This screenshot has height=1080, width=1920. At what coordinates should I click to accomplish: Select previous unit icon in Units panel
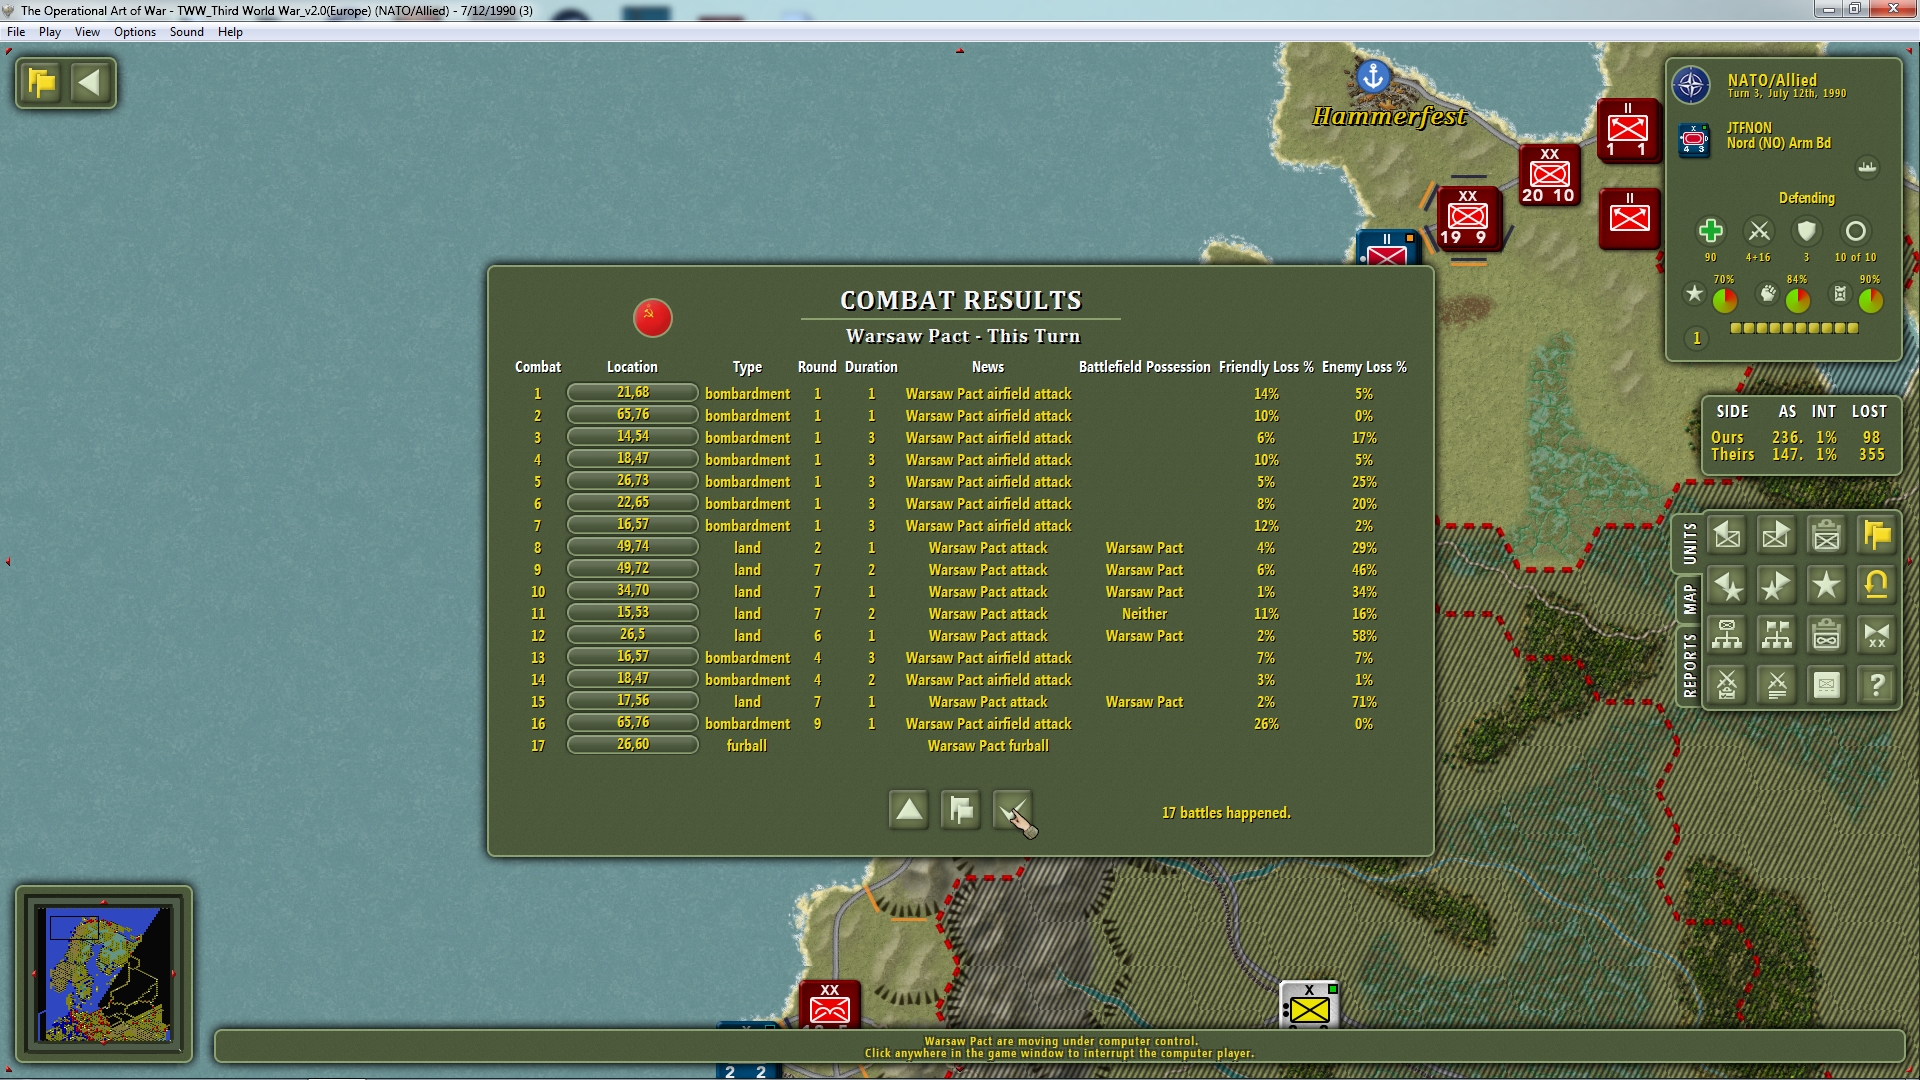(x=1727, y=536)
